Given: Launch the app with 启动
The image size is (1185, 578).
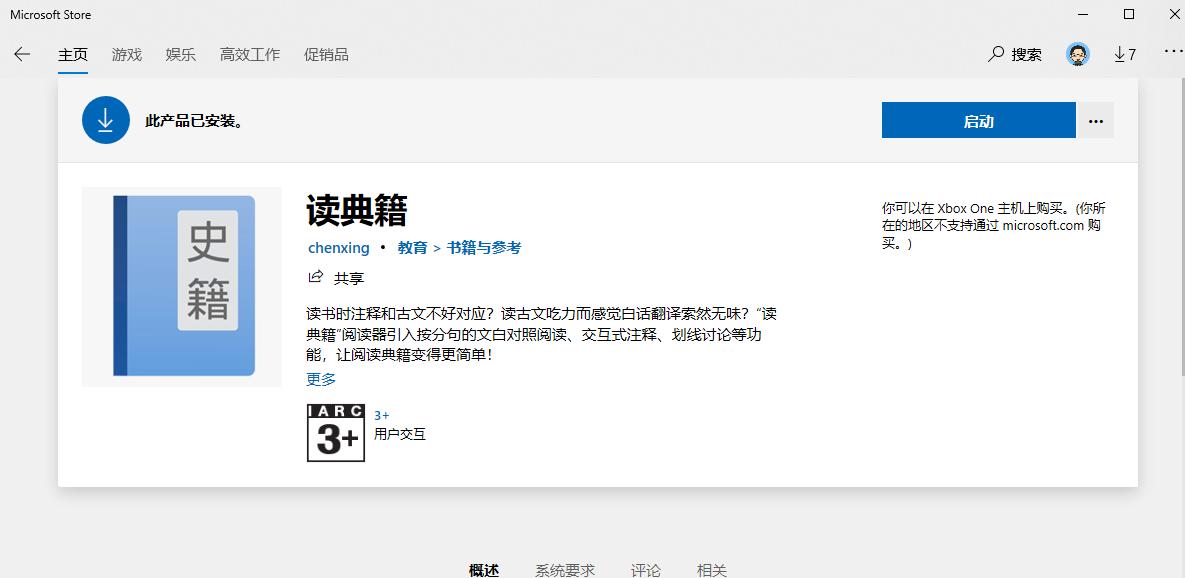Looking at the screenshot, I should click(979, 119).
